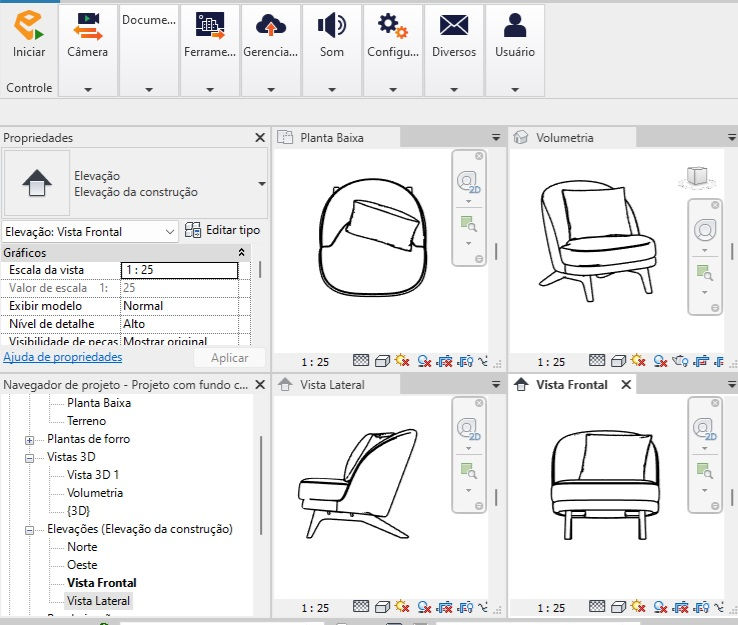
Task: Open the Gerencia... cloud upload panel
Action: click(271, 50)
